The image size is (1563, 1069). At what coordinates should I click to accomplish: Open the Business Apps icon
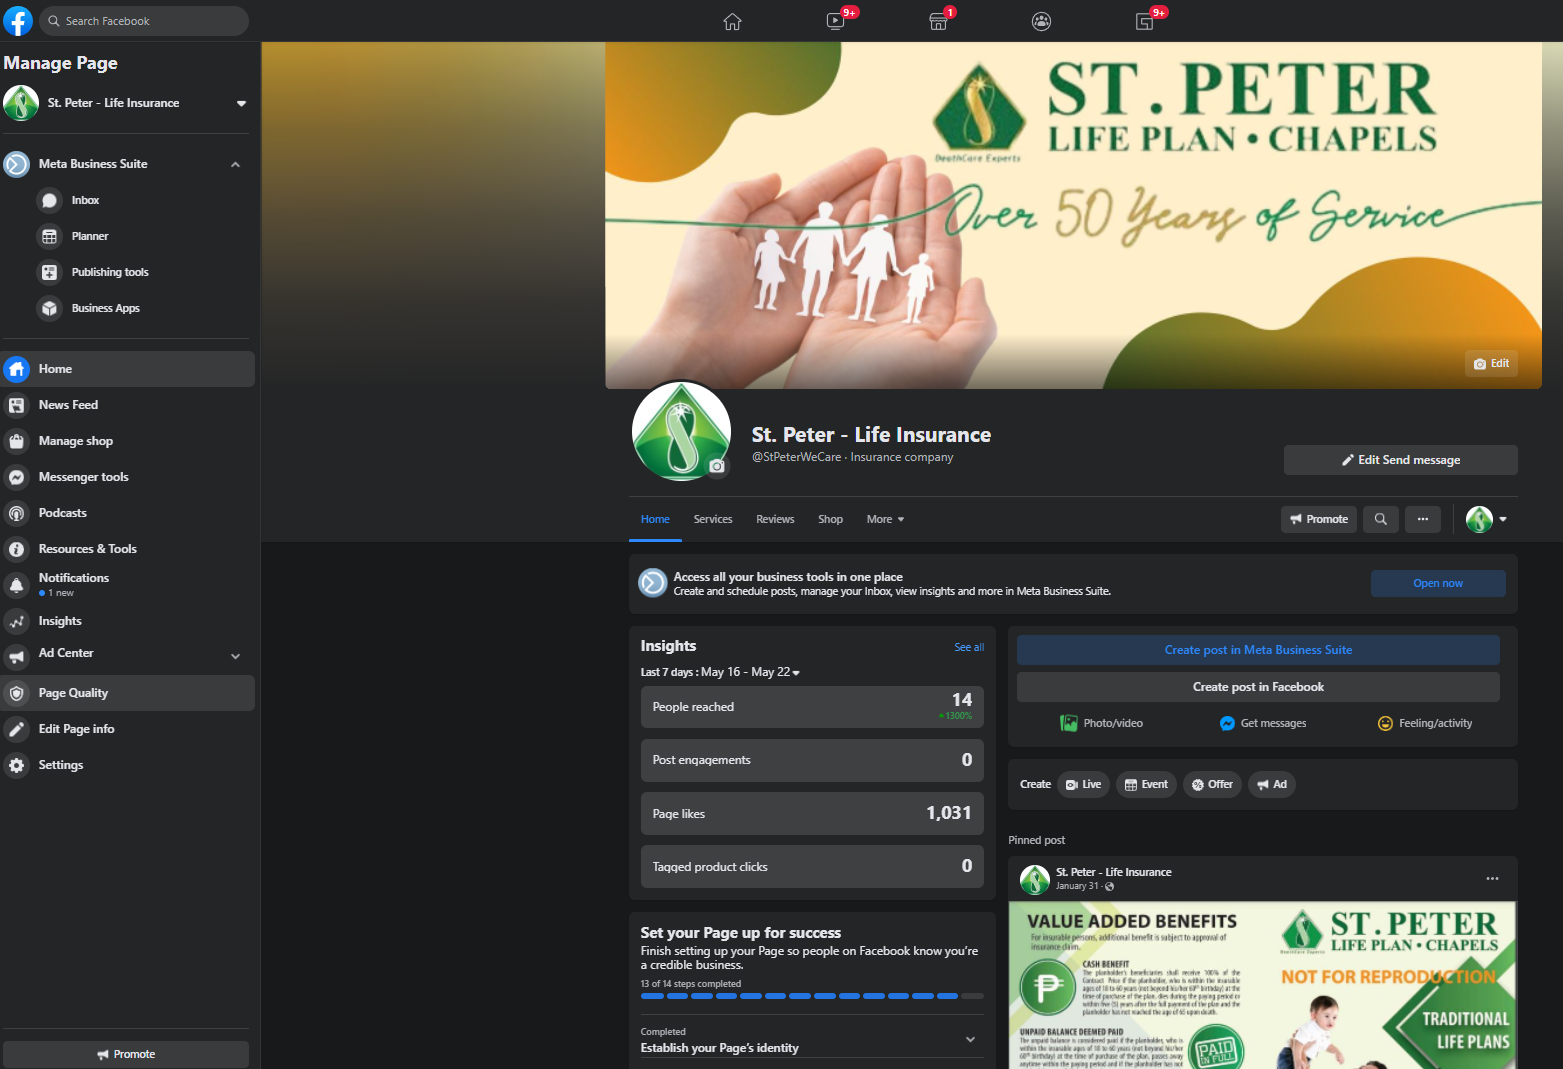tap(49, 309)
